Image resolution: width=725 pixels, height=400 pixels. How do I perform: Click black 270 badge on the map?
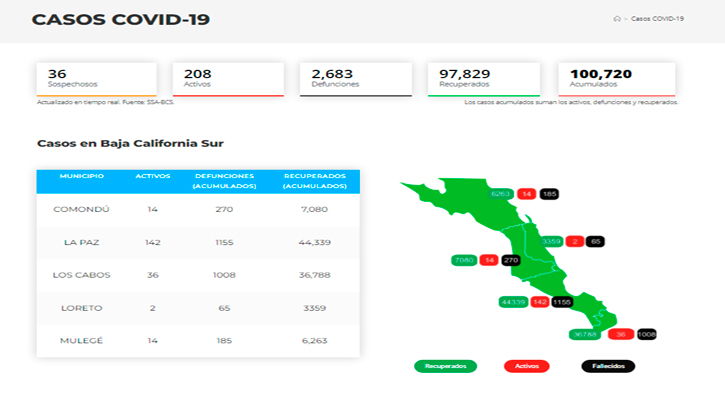pyautogui.click(x=510, y=260)
